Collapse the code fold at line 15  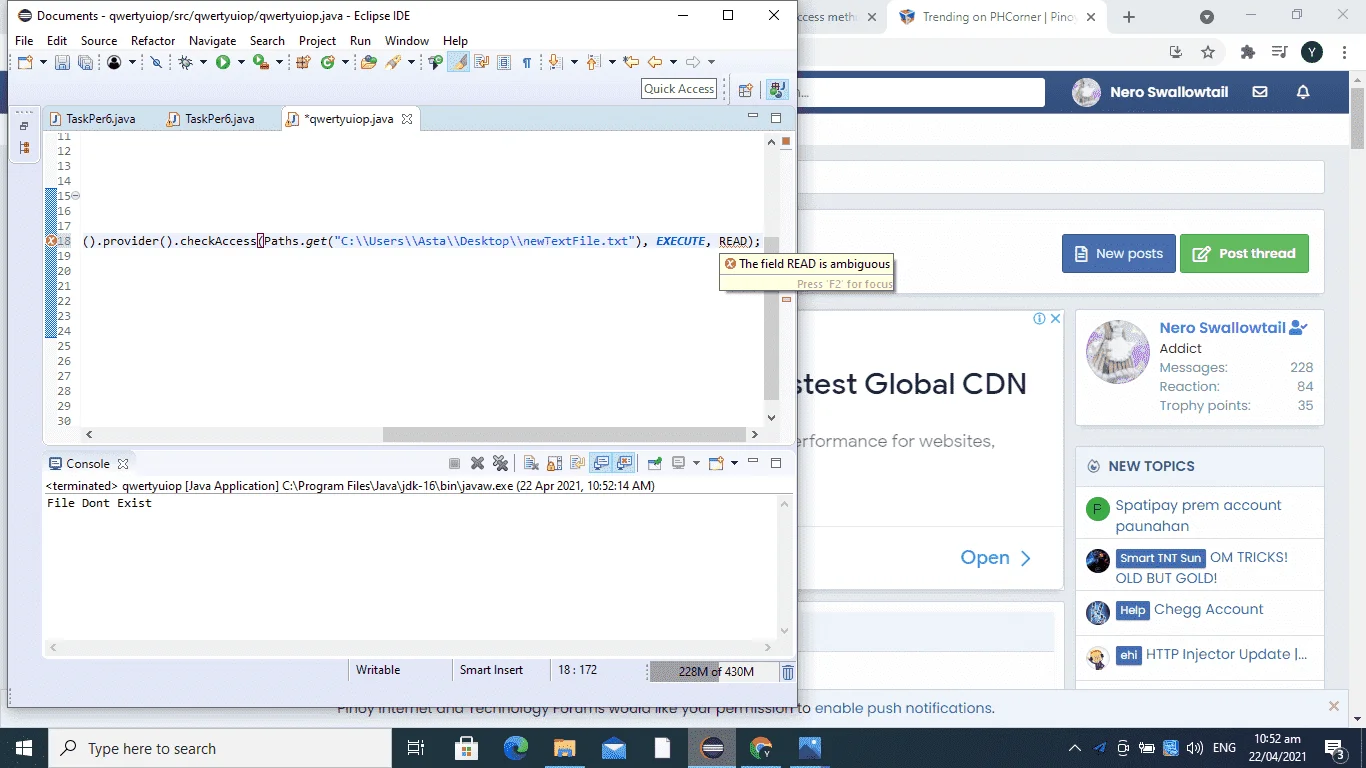[76, 196]
